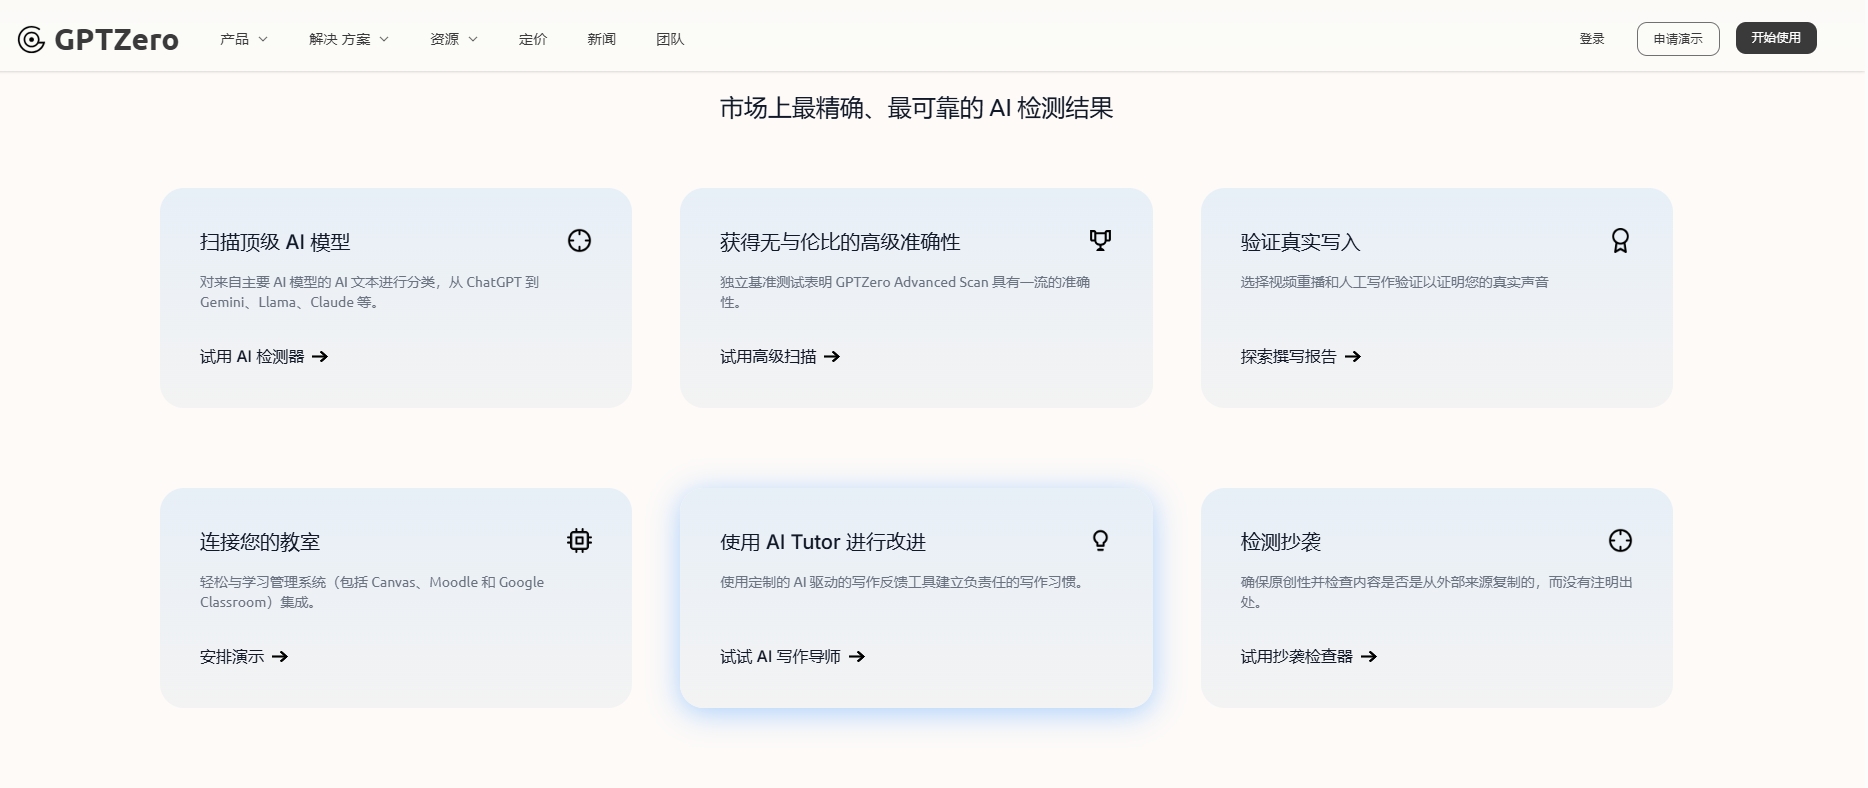Go to the 定价 page
Viewport: 1868px width, 788px height.
coord(533,39)
